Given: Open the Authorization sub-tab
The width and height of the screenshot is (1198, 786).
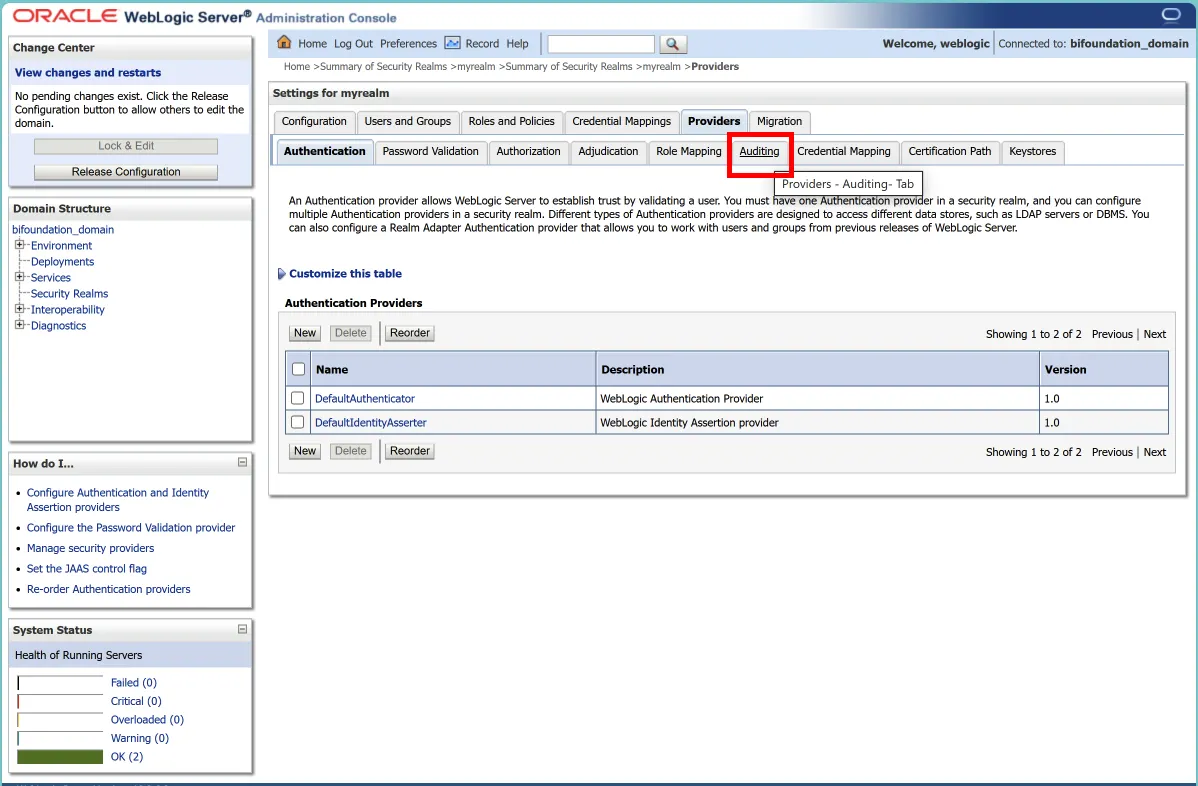Looking at the screenshot, I should point(528,151).
